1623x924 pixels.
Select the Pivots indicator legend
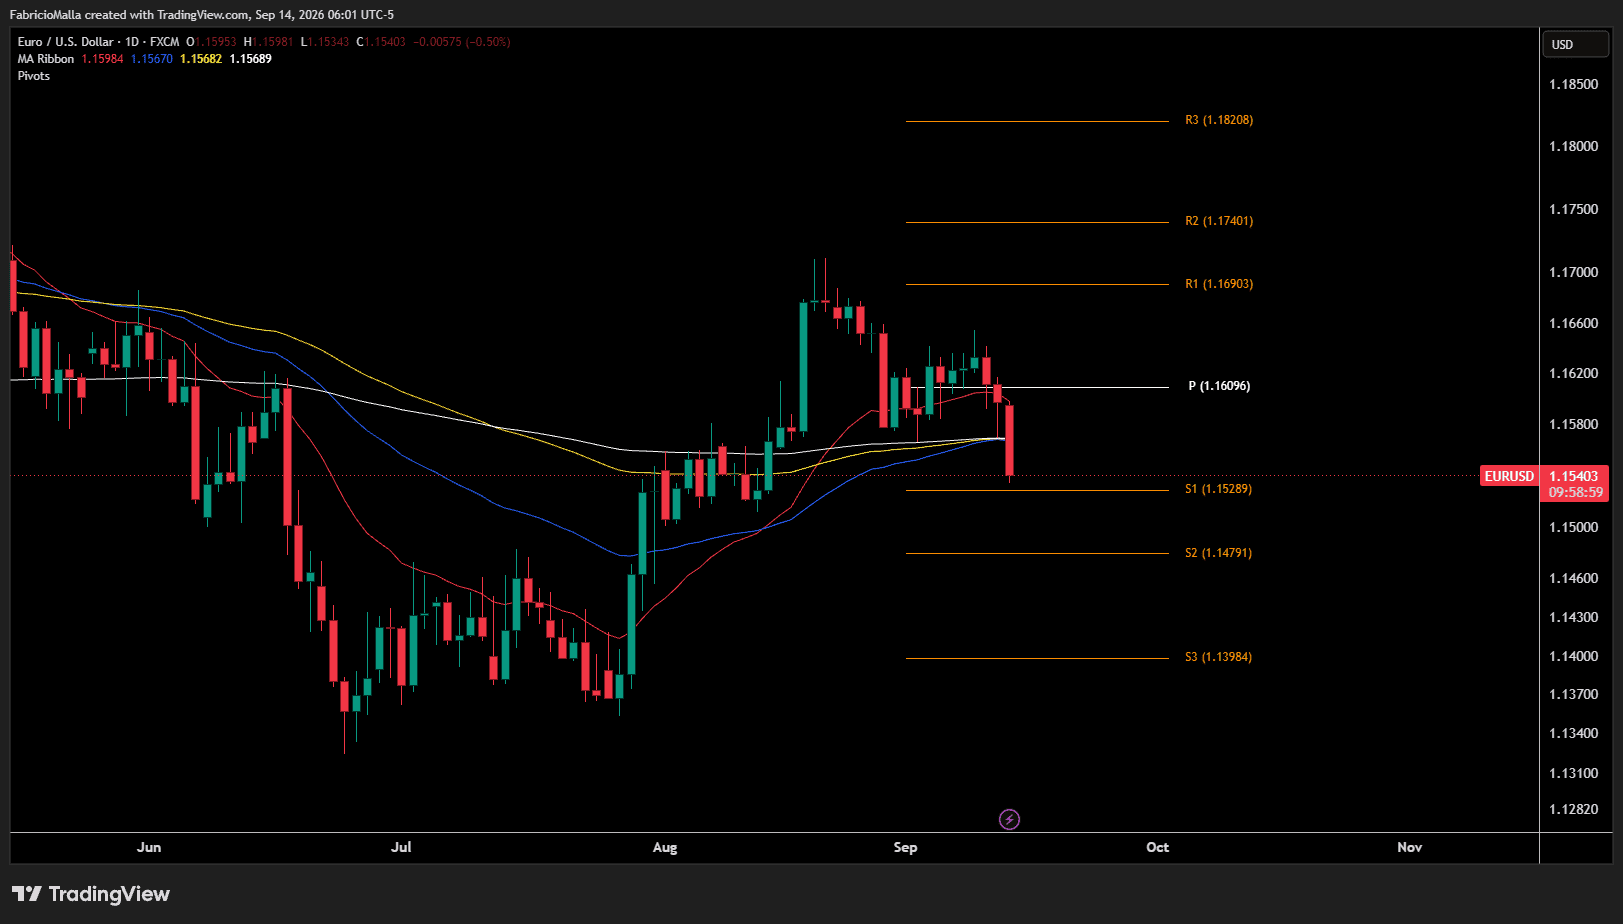coord(34,76)
